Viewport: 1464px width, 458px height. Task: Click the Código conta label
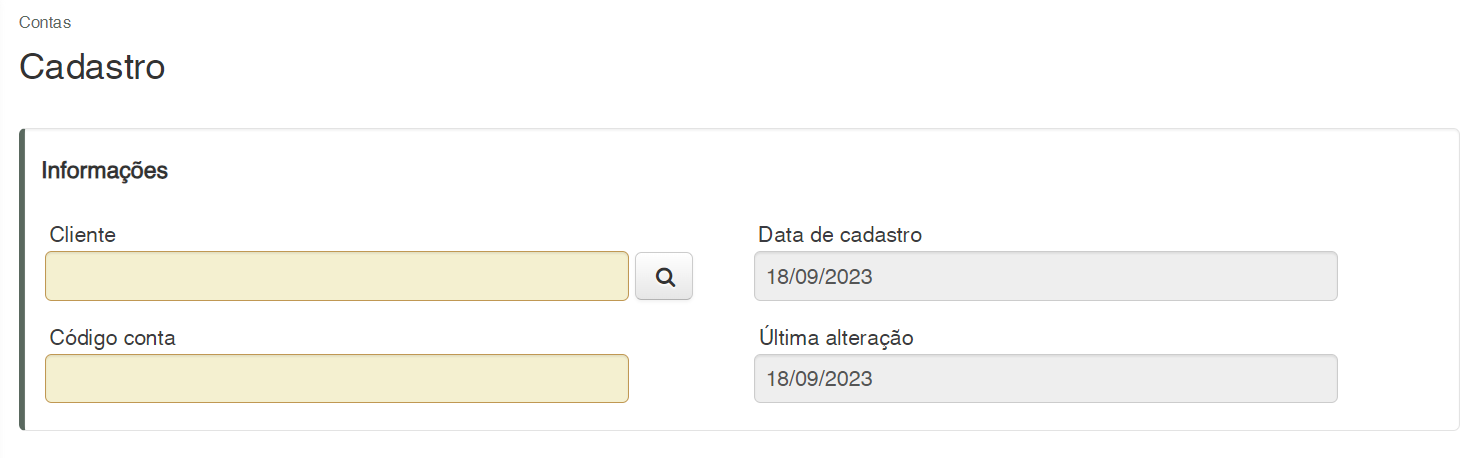113,338
